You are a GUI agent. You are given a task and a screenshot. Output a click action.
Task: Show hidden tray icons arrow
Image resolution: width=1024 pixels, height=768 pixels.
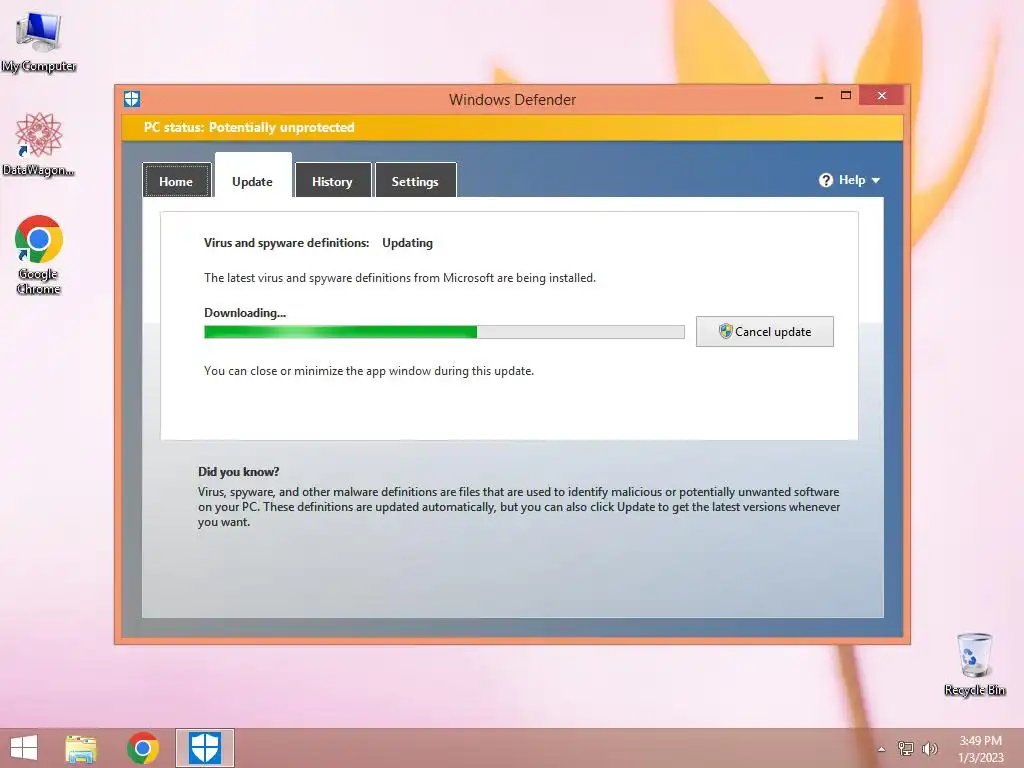[x=882, y=749]
